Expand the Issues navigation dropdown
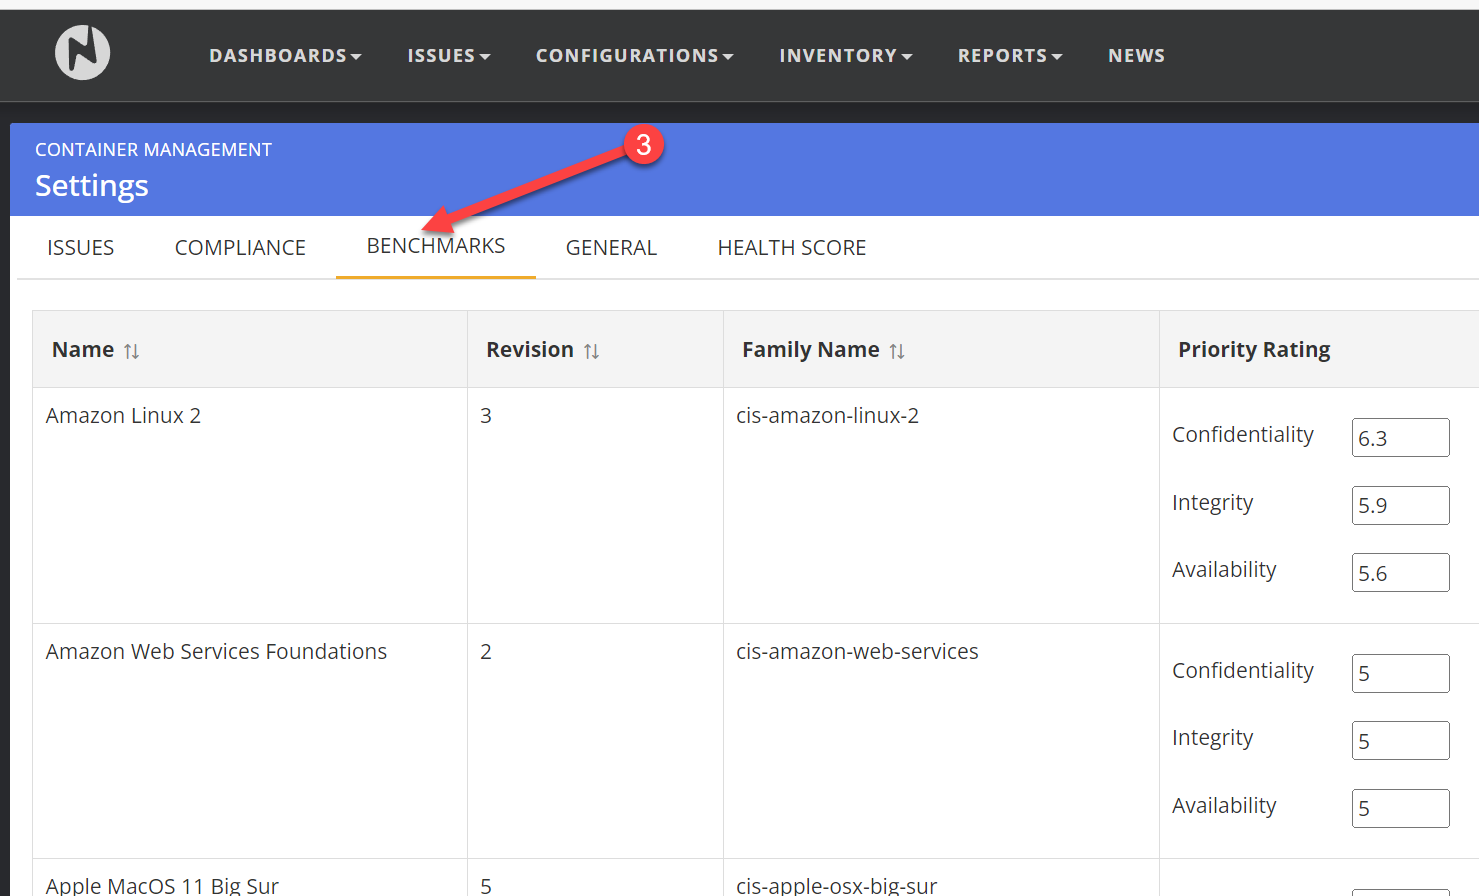 [448, 56]
